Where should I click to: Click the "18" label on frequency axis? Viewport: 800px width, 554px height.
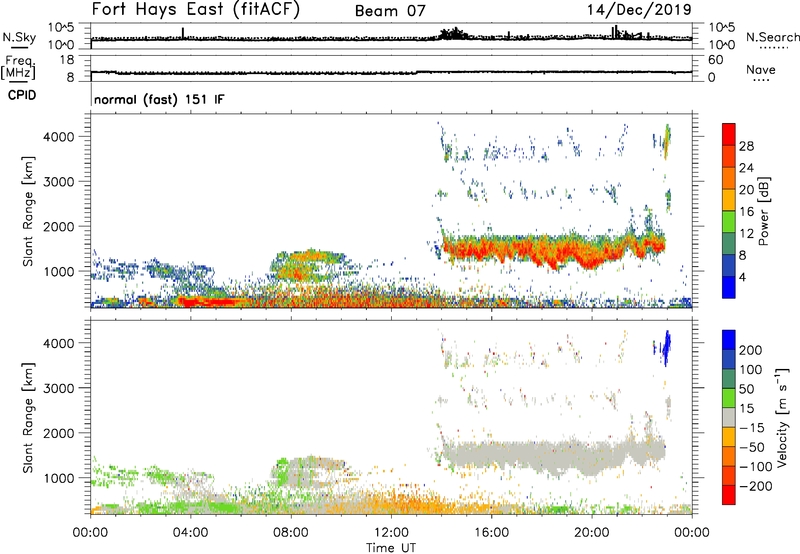pos(67,60)
